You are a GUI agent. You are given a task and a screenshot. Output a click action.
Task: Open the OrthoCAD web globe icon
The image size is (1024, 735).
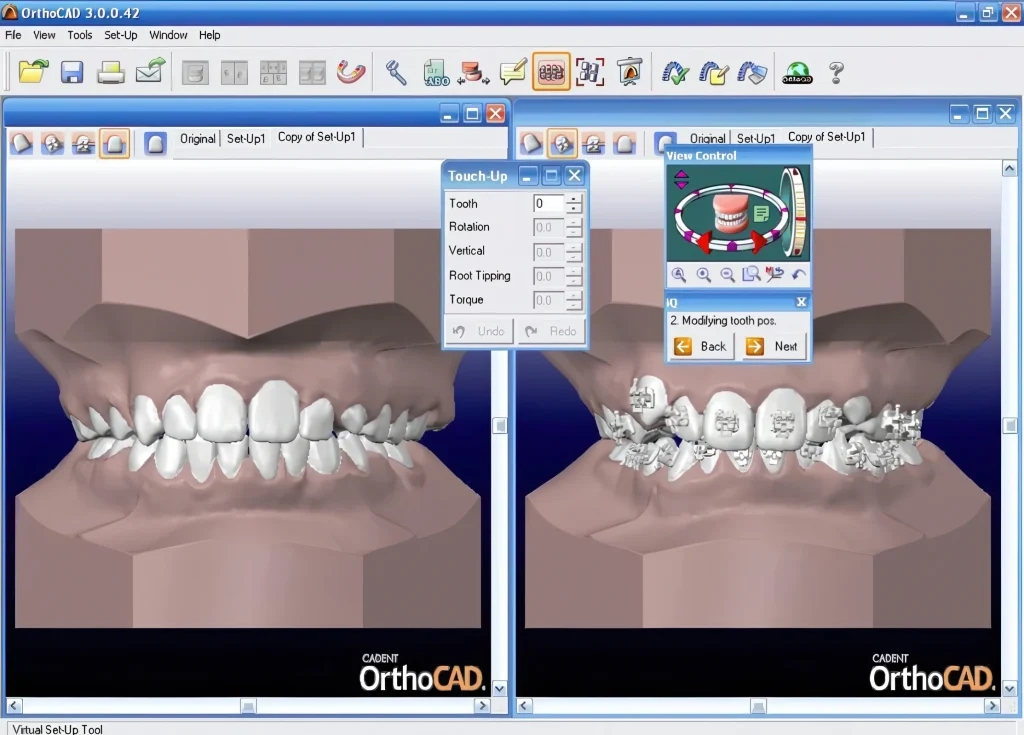coord(797,72)
